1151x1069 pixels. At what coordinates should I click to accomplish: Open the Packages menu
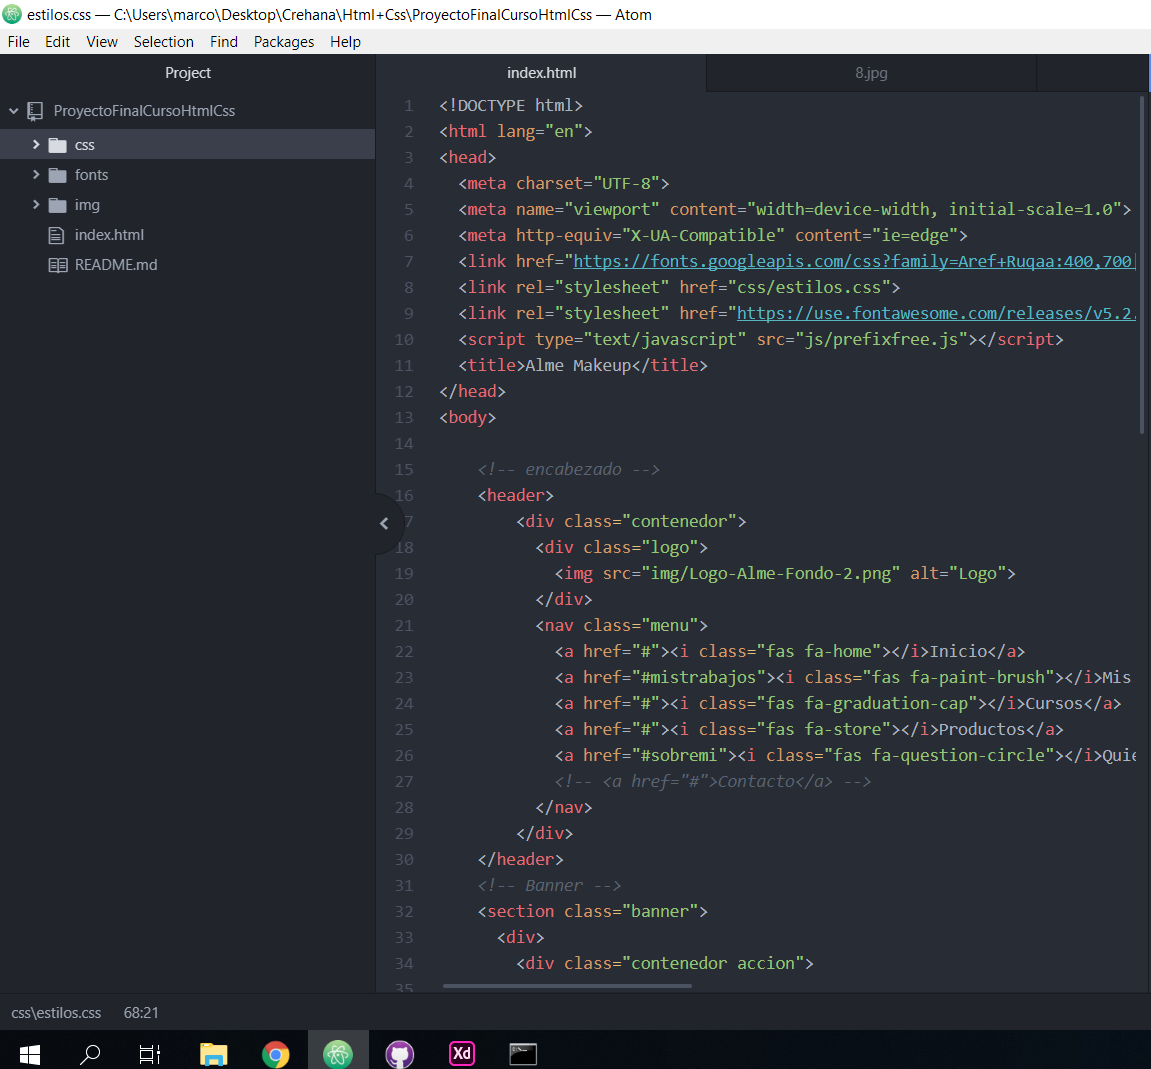coord(284,42)
